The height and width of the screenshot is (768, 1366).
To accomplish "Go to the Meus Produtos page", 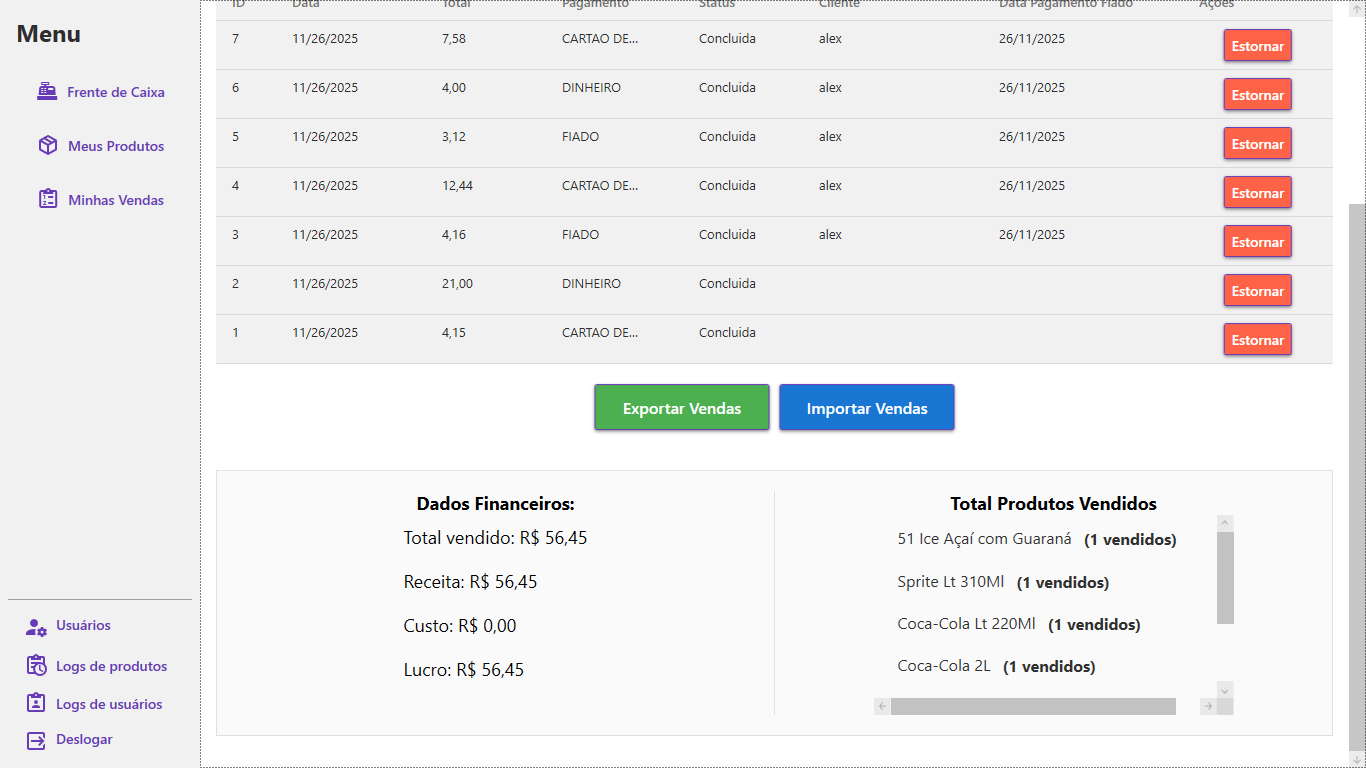I will pos(115,146).
